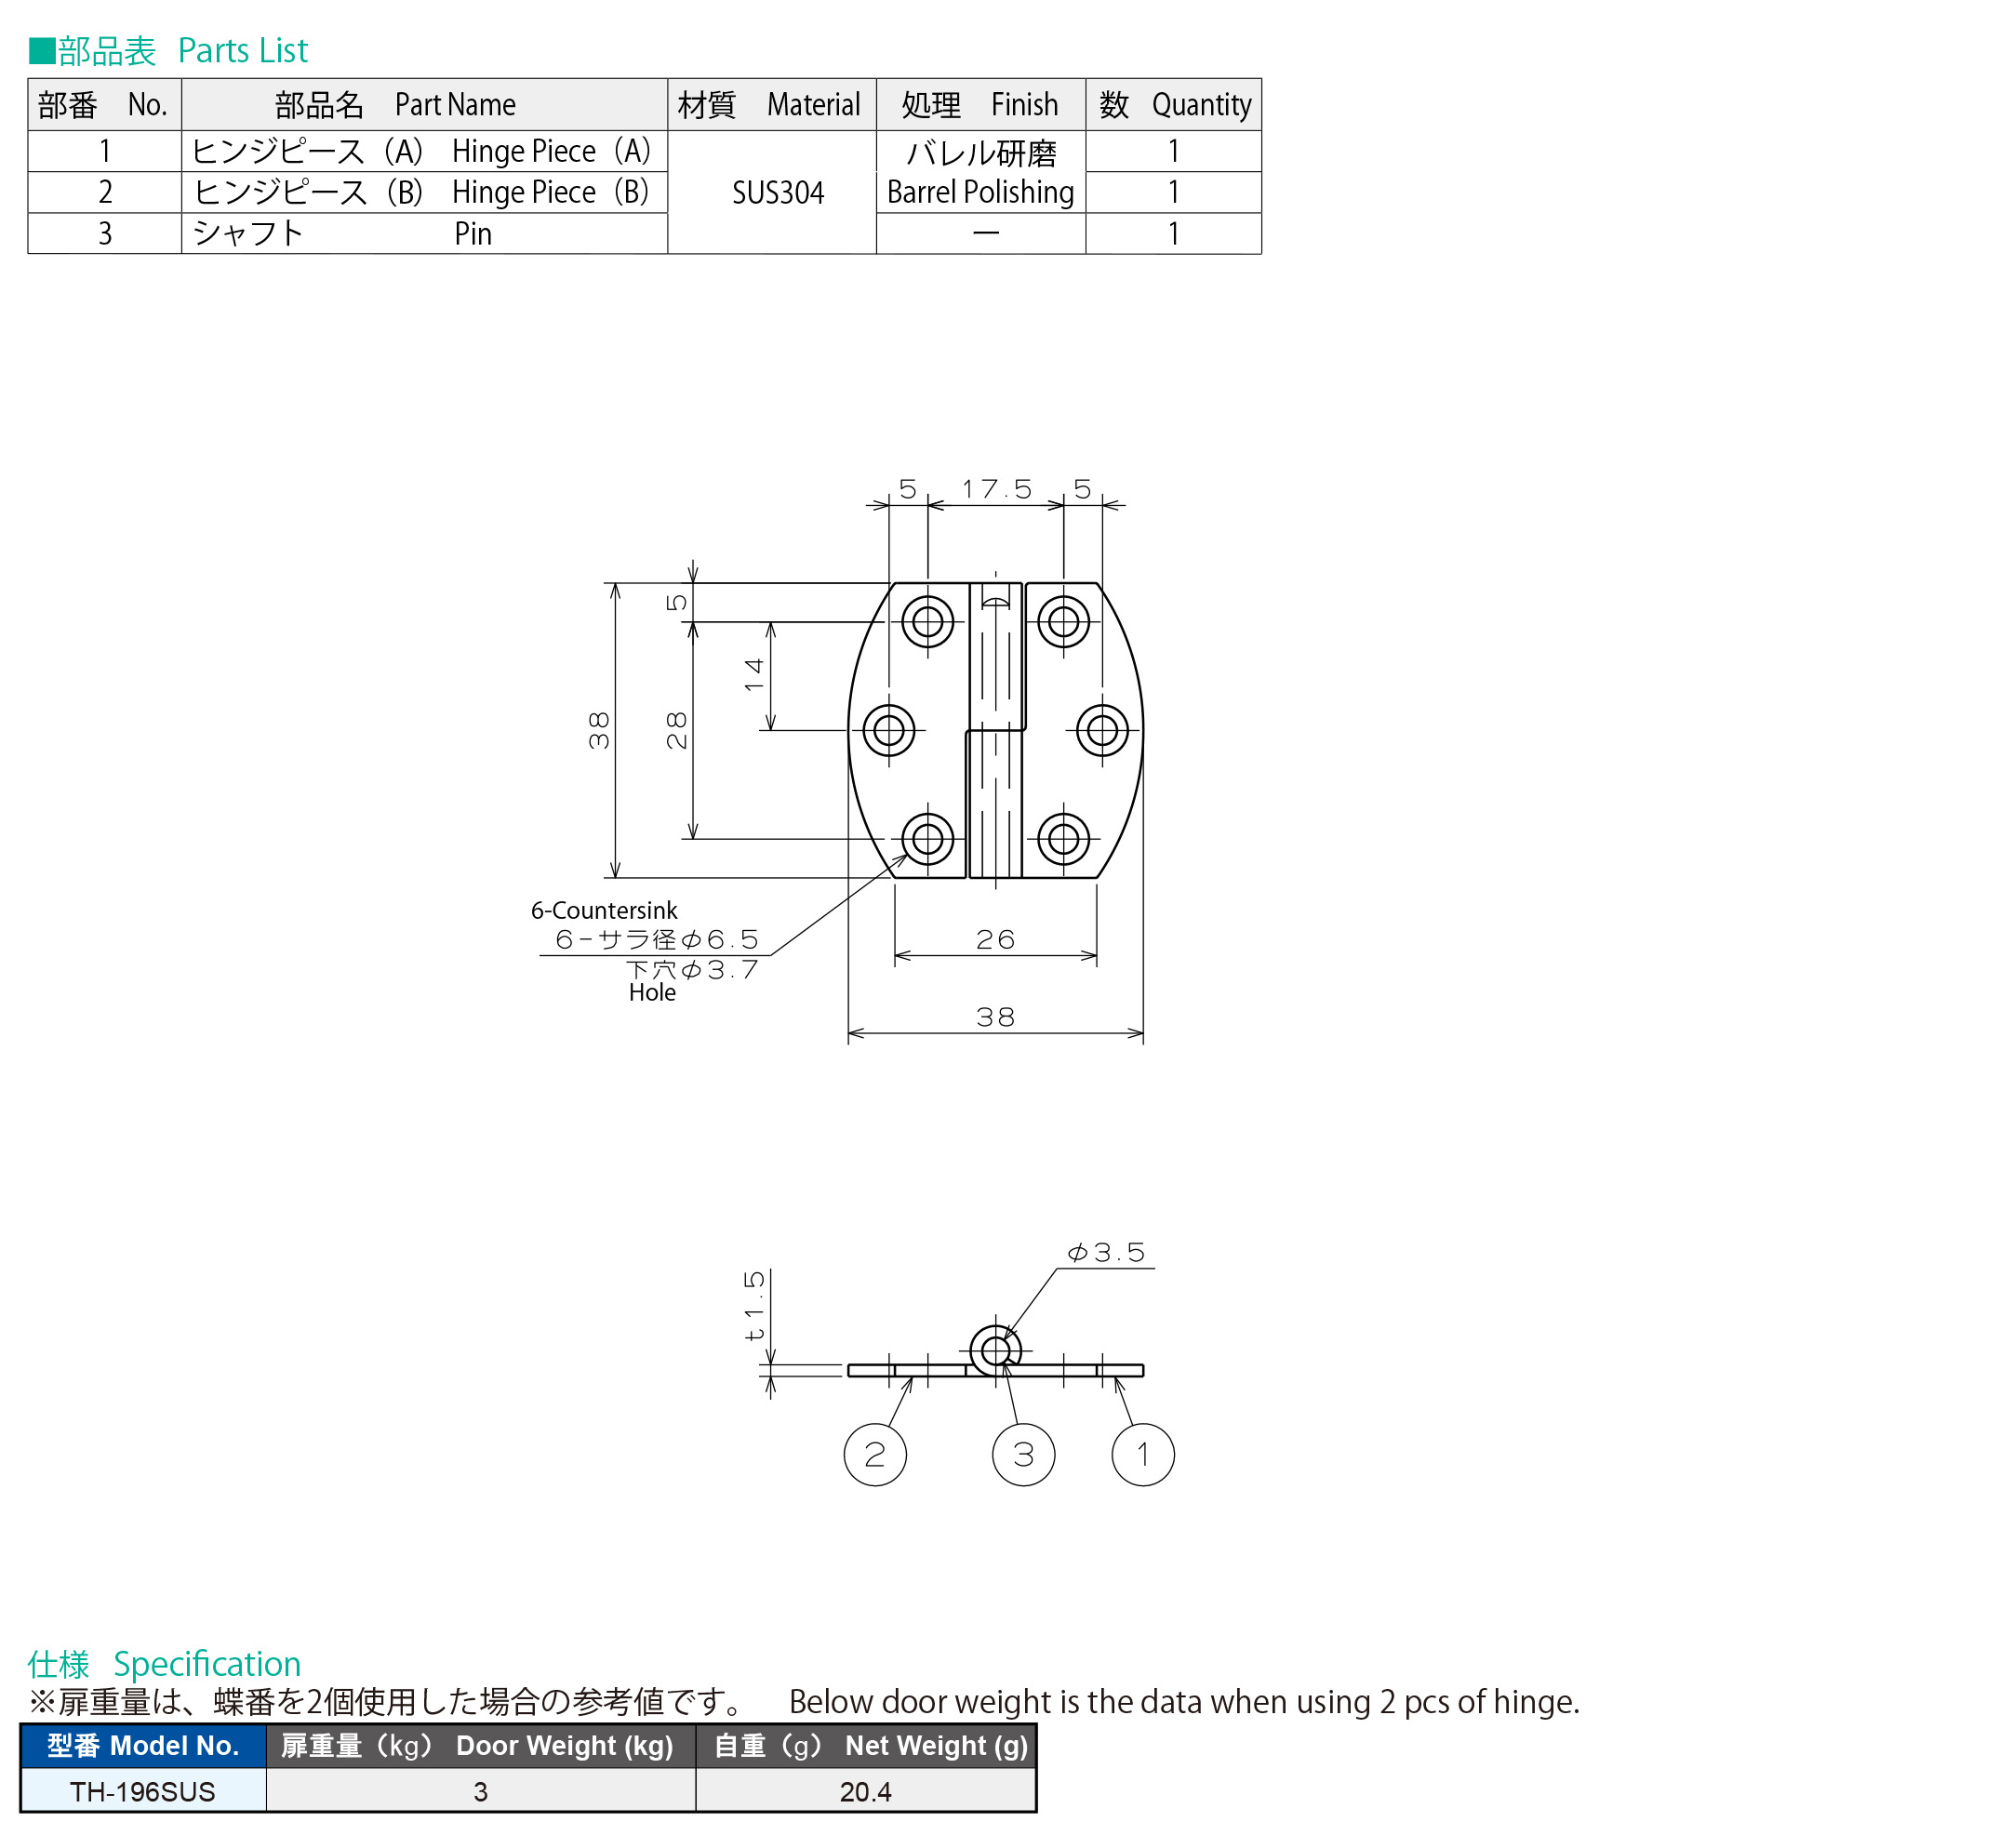Click the pin circle in side view

[995, 1351]
